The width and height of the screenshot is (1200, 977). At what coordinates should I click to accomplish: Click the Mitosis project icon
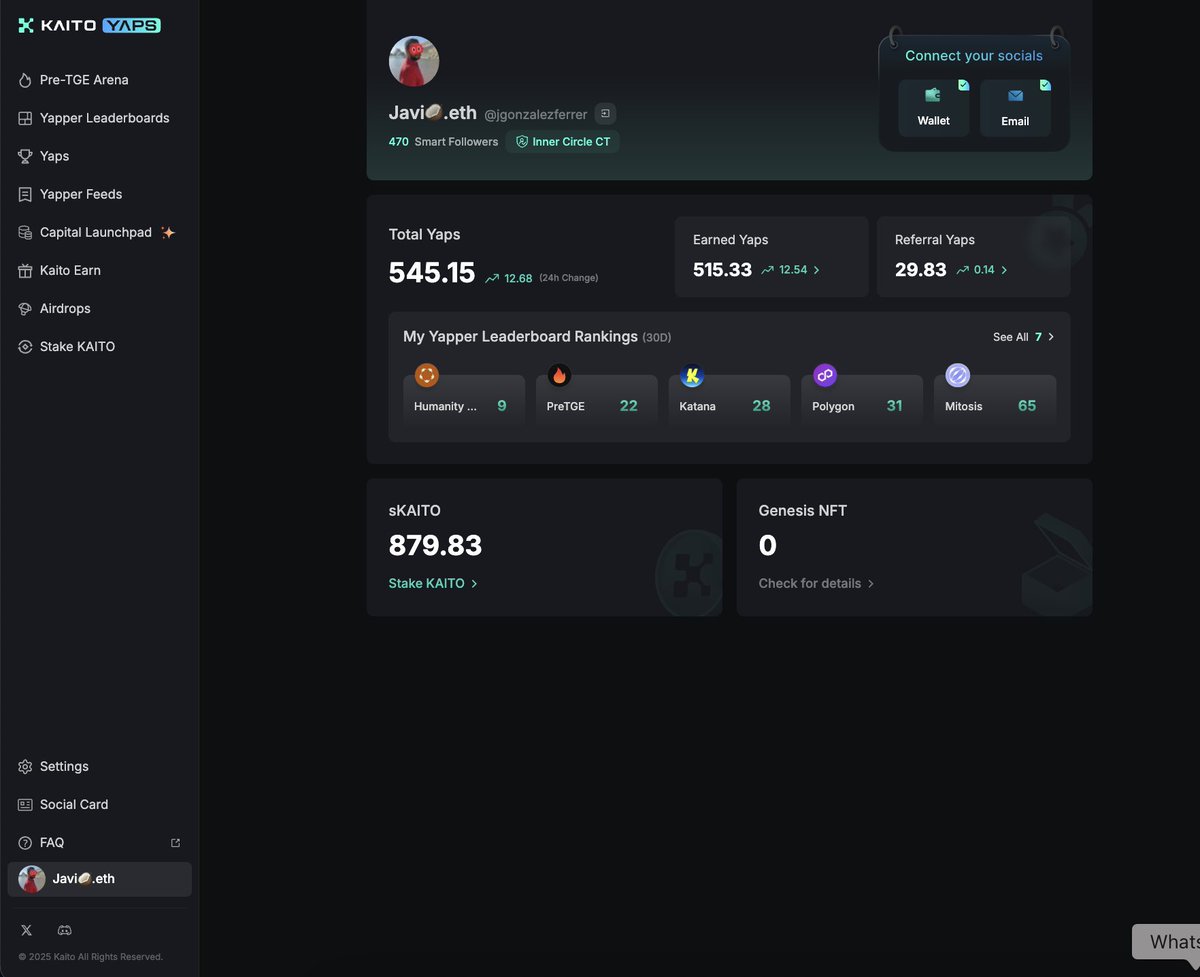pos(958,376)
